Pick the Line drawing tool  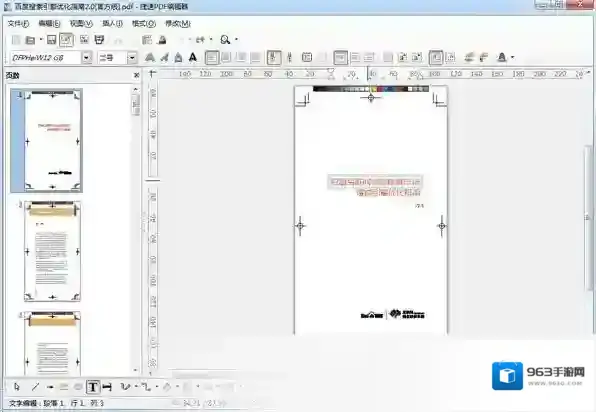point(35,387)
